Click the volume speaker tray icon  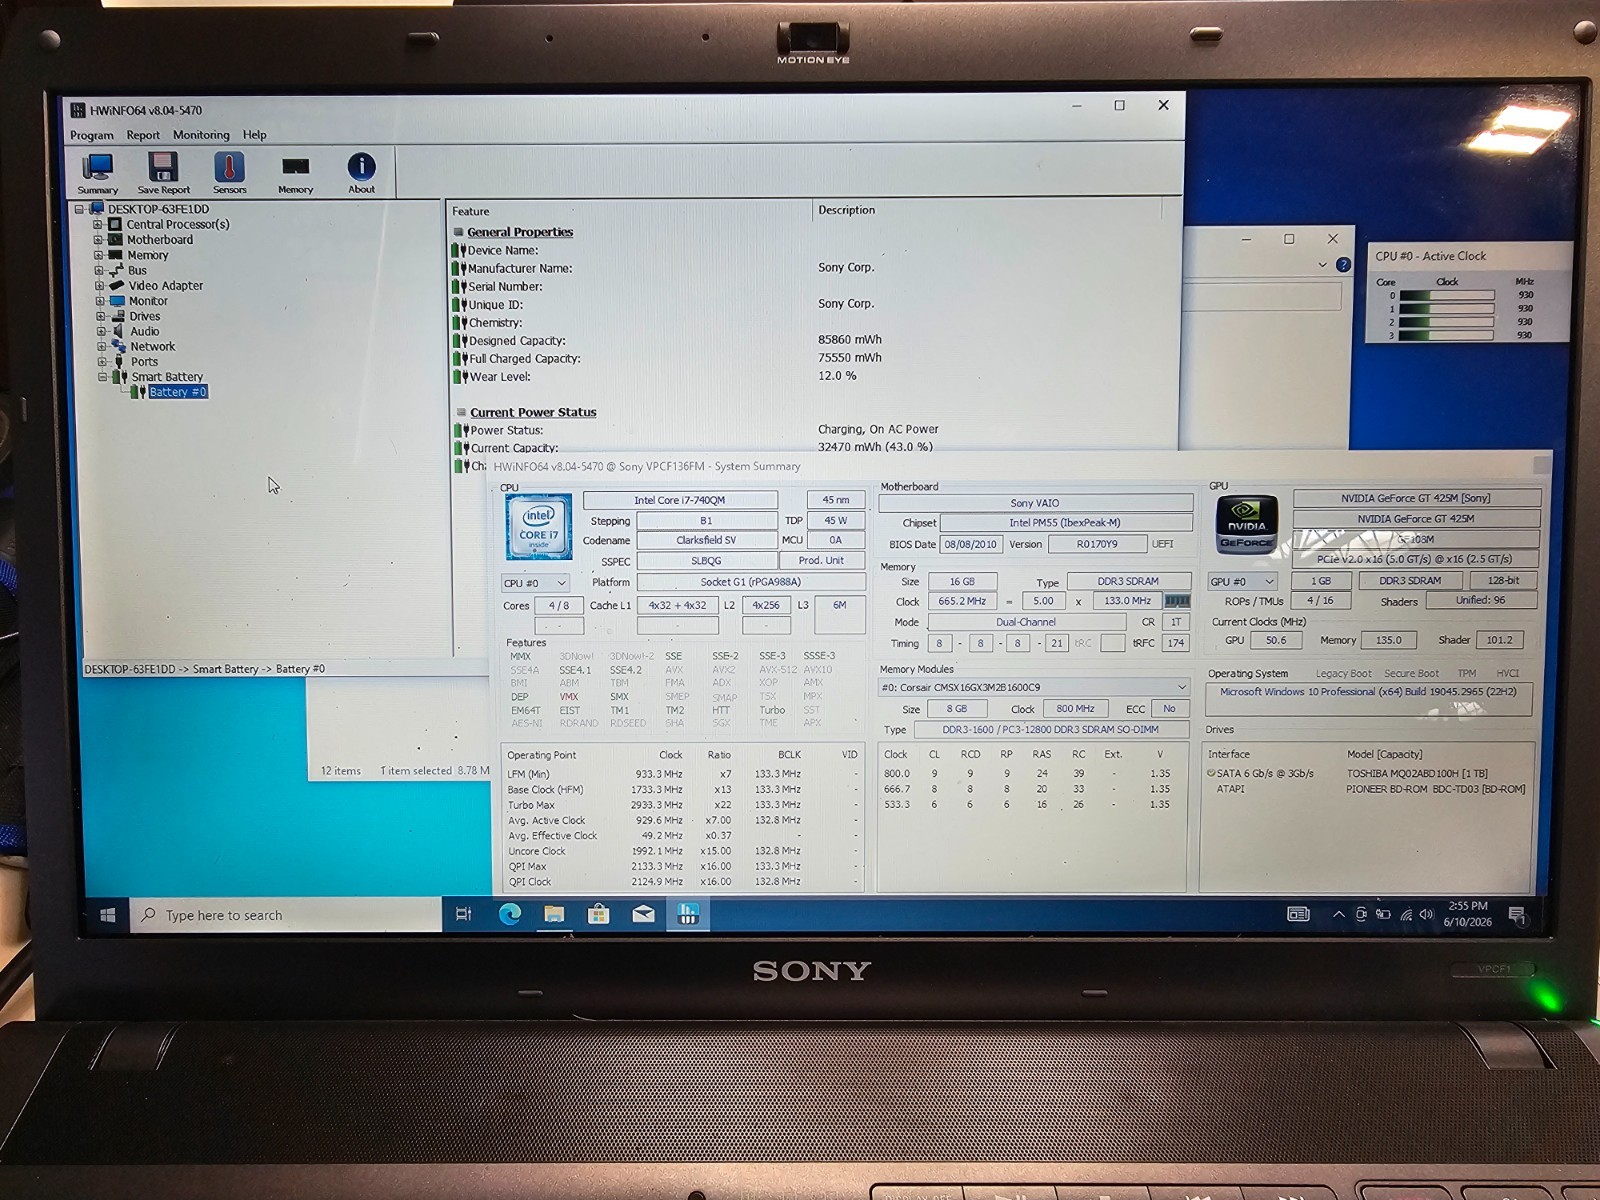tap(1426, 914)
